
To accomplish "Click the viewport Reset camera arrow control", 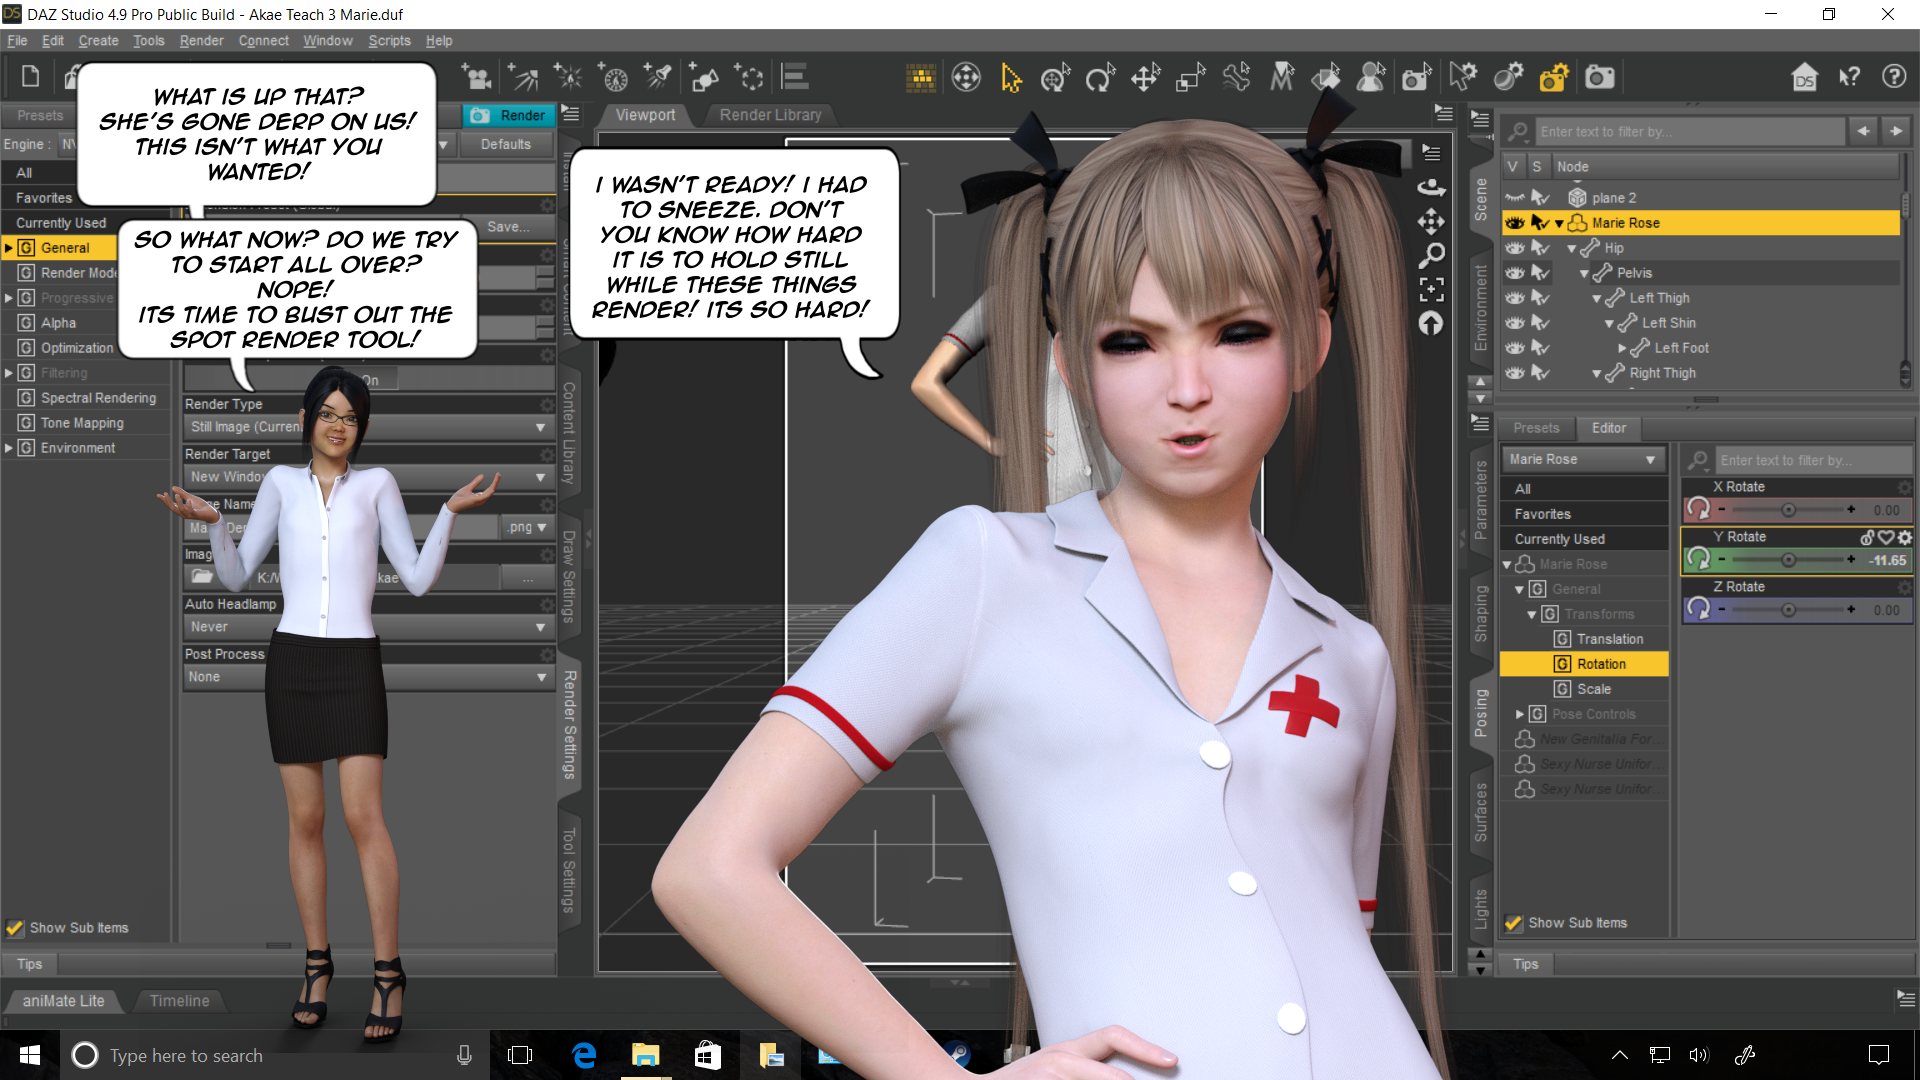I will click(x=1431, y=324).
